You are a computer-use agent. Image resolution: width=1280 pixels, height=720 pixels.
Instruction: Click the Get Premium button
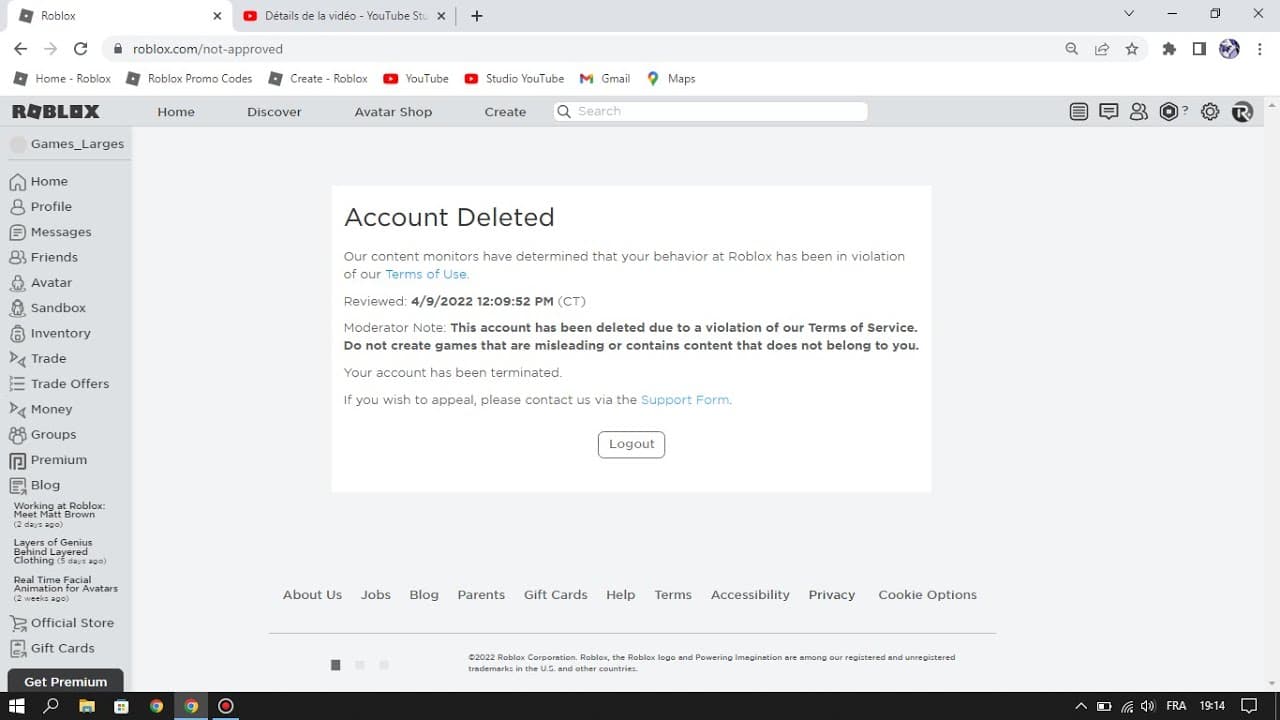[65, 681]
